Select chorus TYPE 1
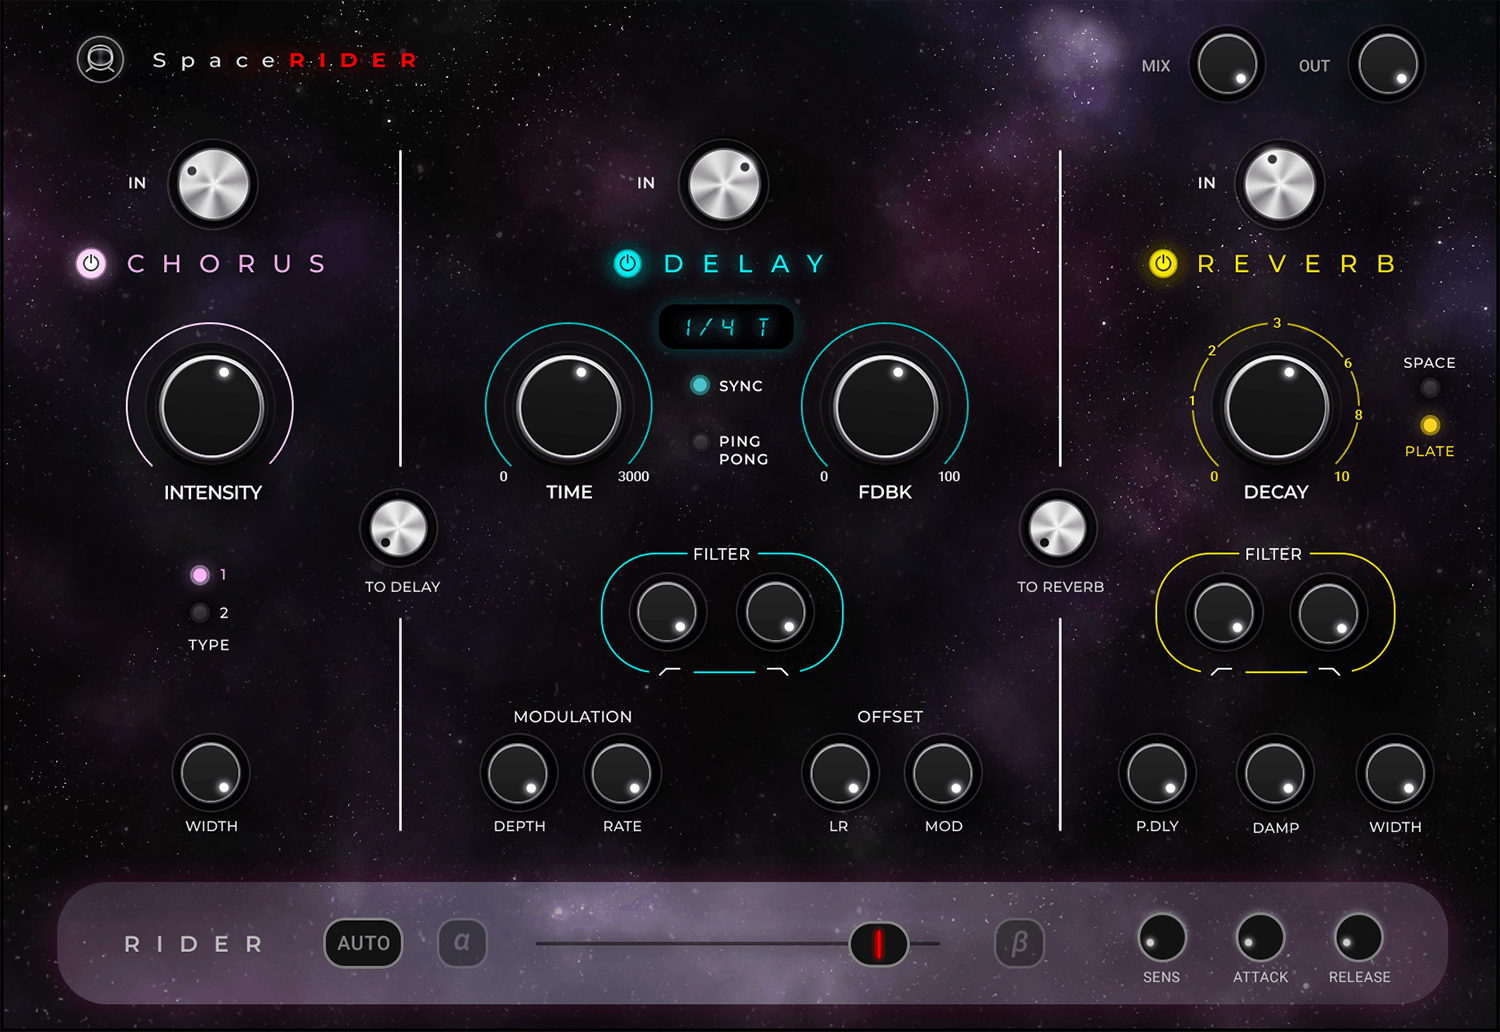1500x1032 pixels. 200,574
